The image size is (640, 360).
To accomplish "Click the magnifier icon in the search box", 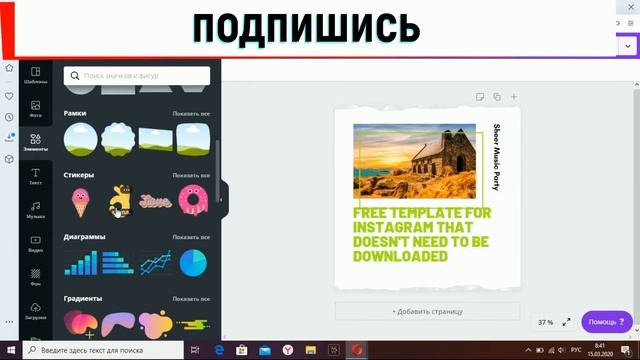I will pos(75,76).
